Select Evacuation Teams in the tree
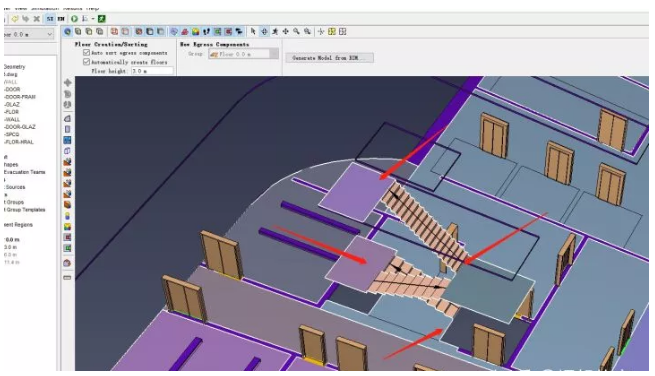This screenshot has width=655, height=376. point(24,172)
